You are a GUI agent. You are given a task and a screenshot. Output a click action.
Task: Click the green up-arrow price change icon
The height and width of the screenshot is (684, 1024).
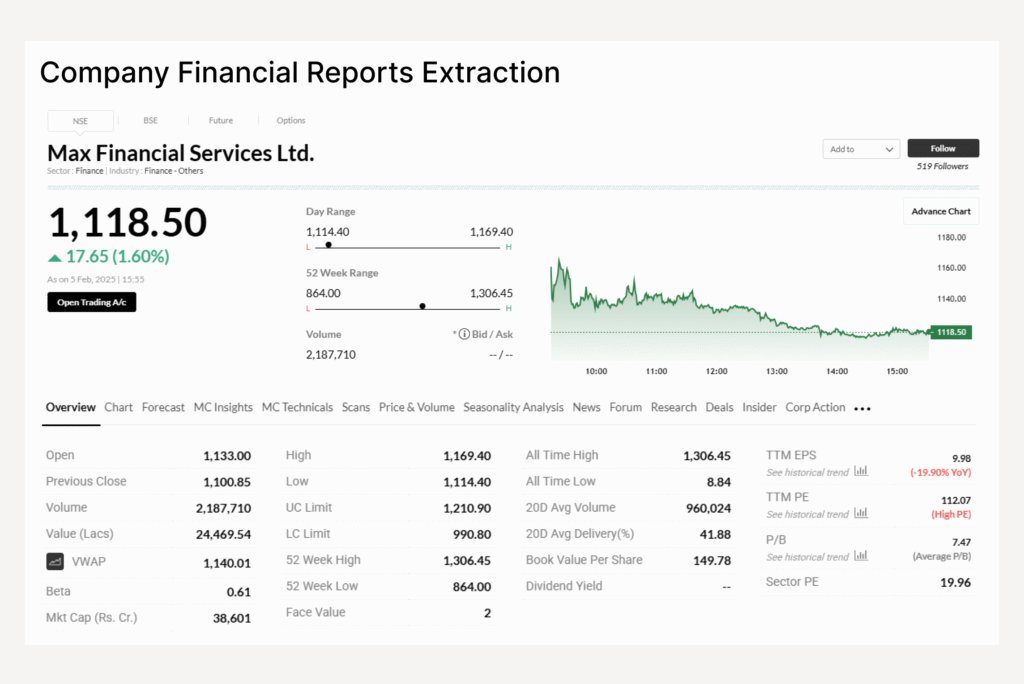pyautogui.click(x=55, y=258)
